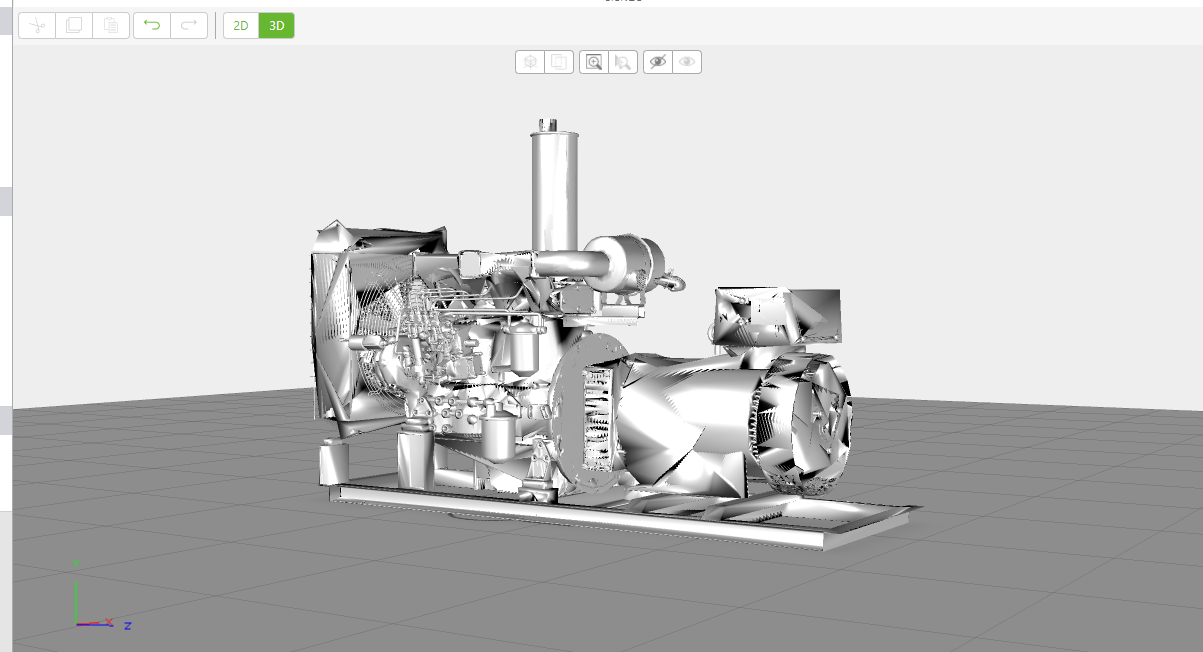Select the zoom-to-selection magnifier icon
The image size is (1203, 652).
click(x=622, y=61)
